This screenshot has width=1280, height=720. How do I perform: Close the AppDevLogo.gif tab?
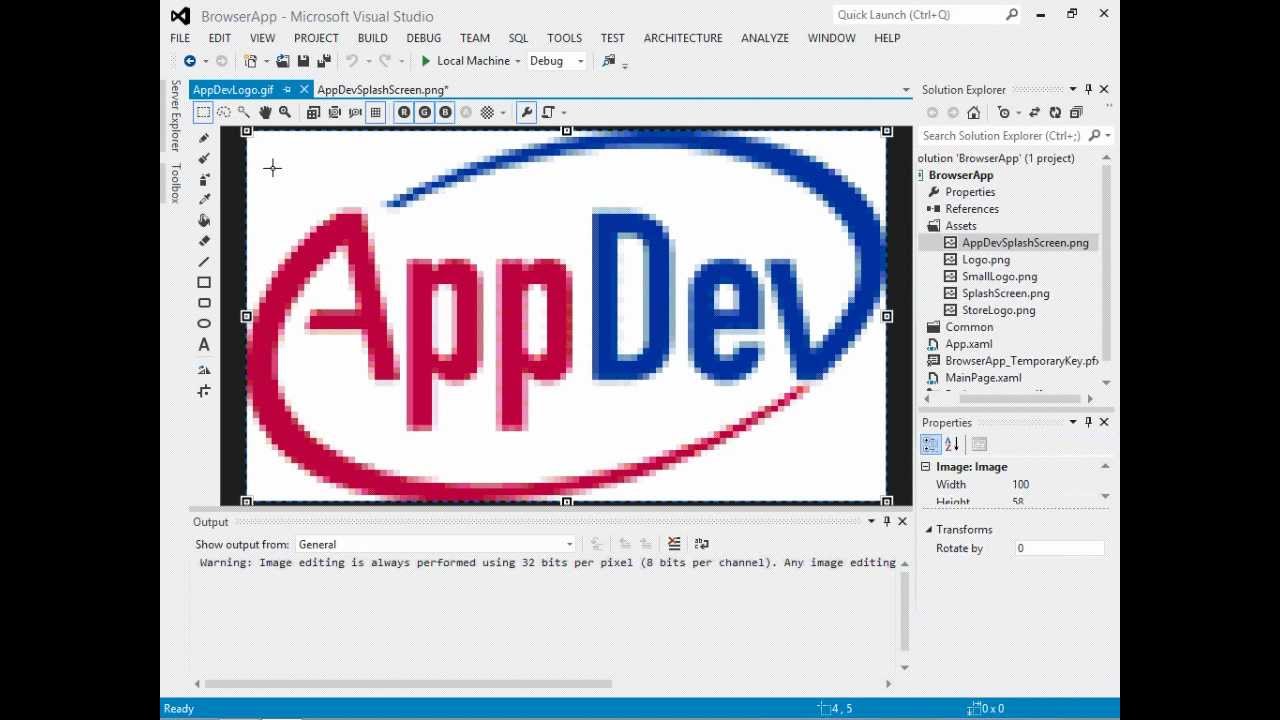click(304, 90)
